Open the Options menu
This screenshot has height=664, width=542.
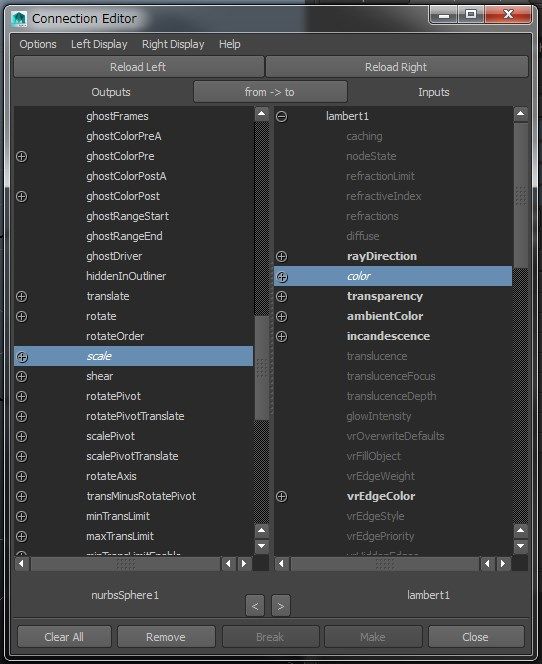[x=38, y=44]
